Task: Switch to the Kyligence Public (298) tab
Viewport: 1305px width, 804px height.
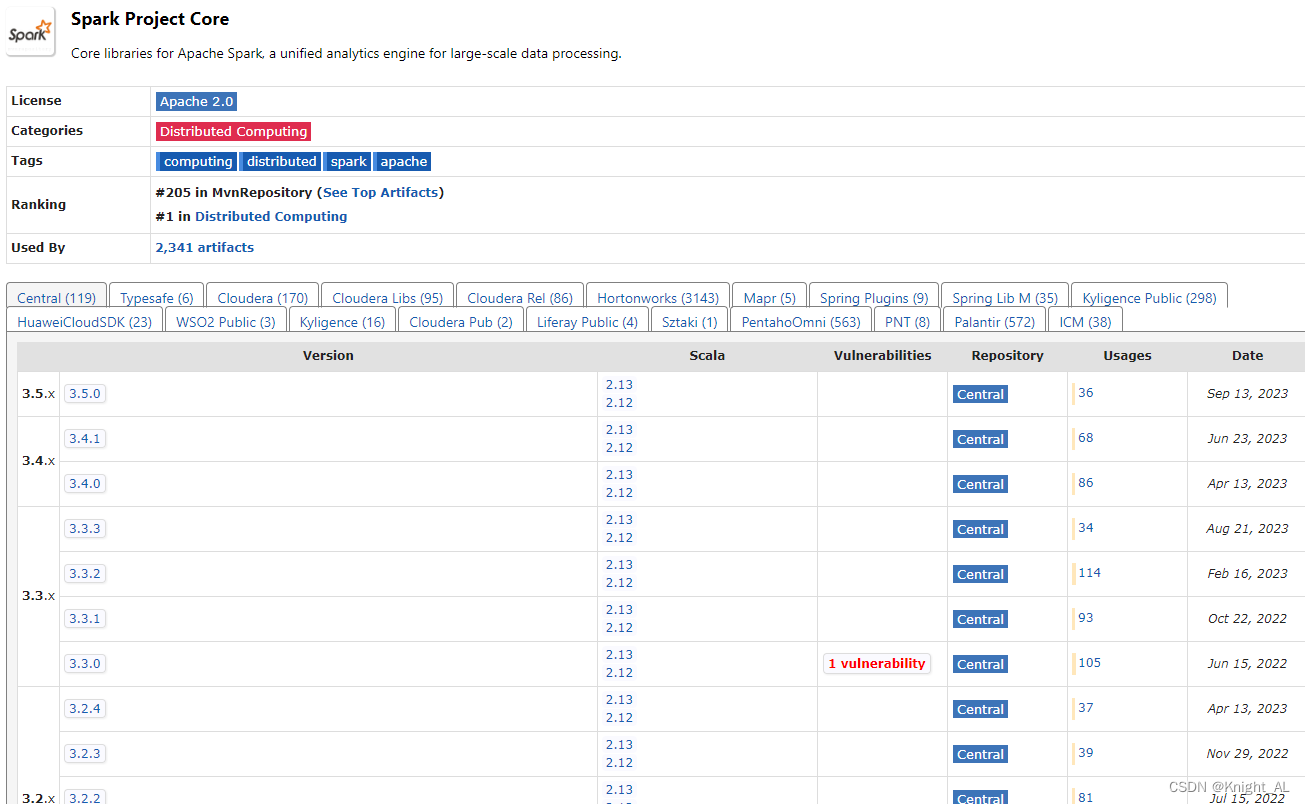Action: tap(1149, 298)
